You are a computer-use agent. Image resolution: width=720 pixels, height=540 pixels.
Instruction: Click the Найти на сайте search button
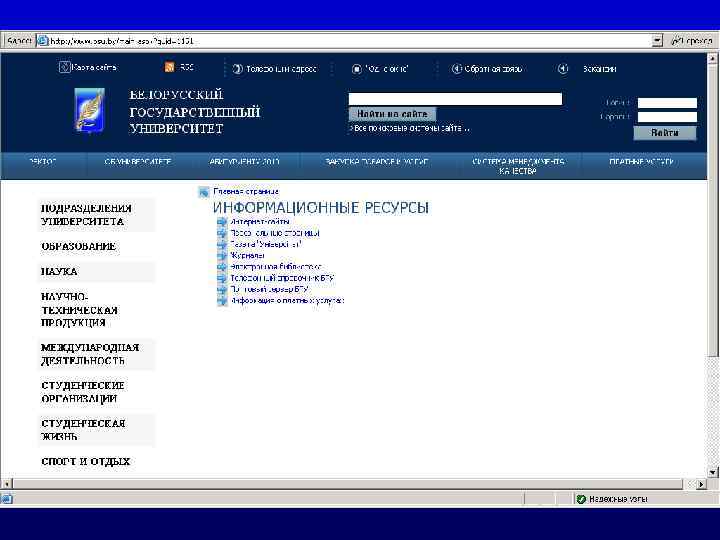click(x=392, y=114)
